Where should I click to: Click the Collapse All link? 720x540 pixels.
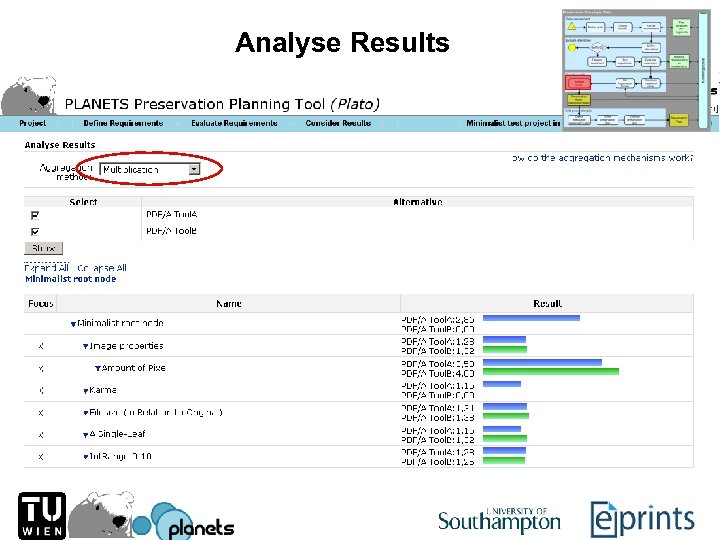[x=102, y=268]
